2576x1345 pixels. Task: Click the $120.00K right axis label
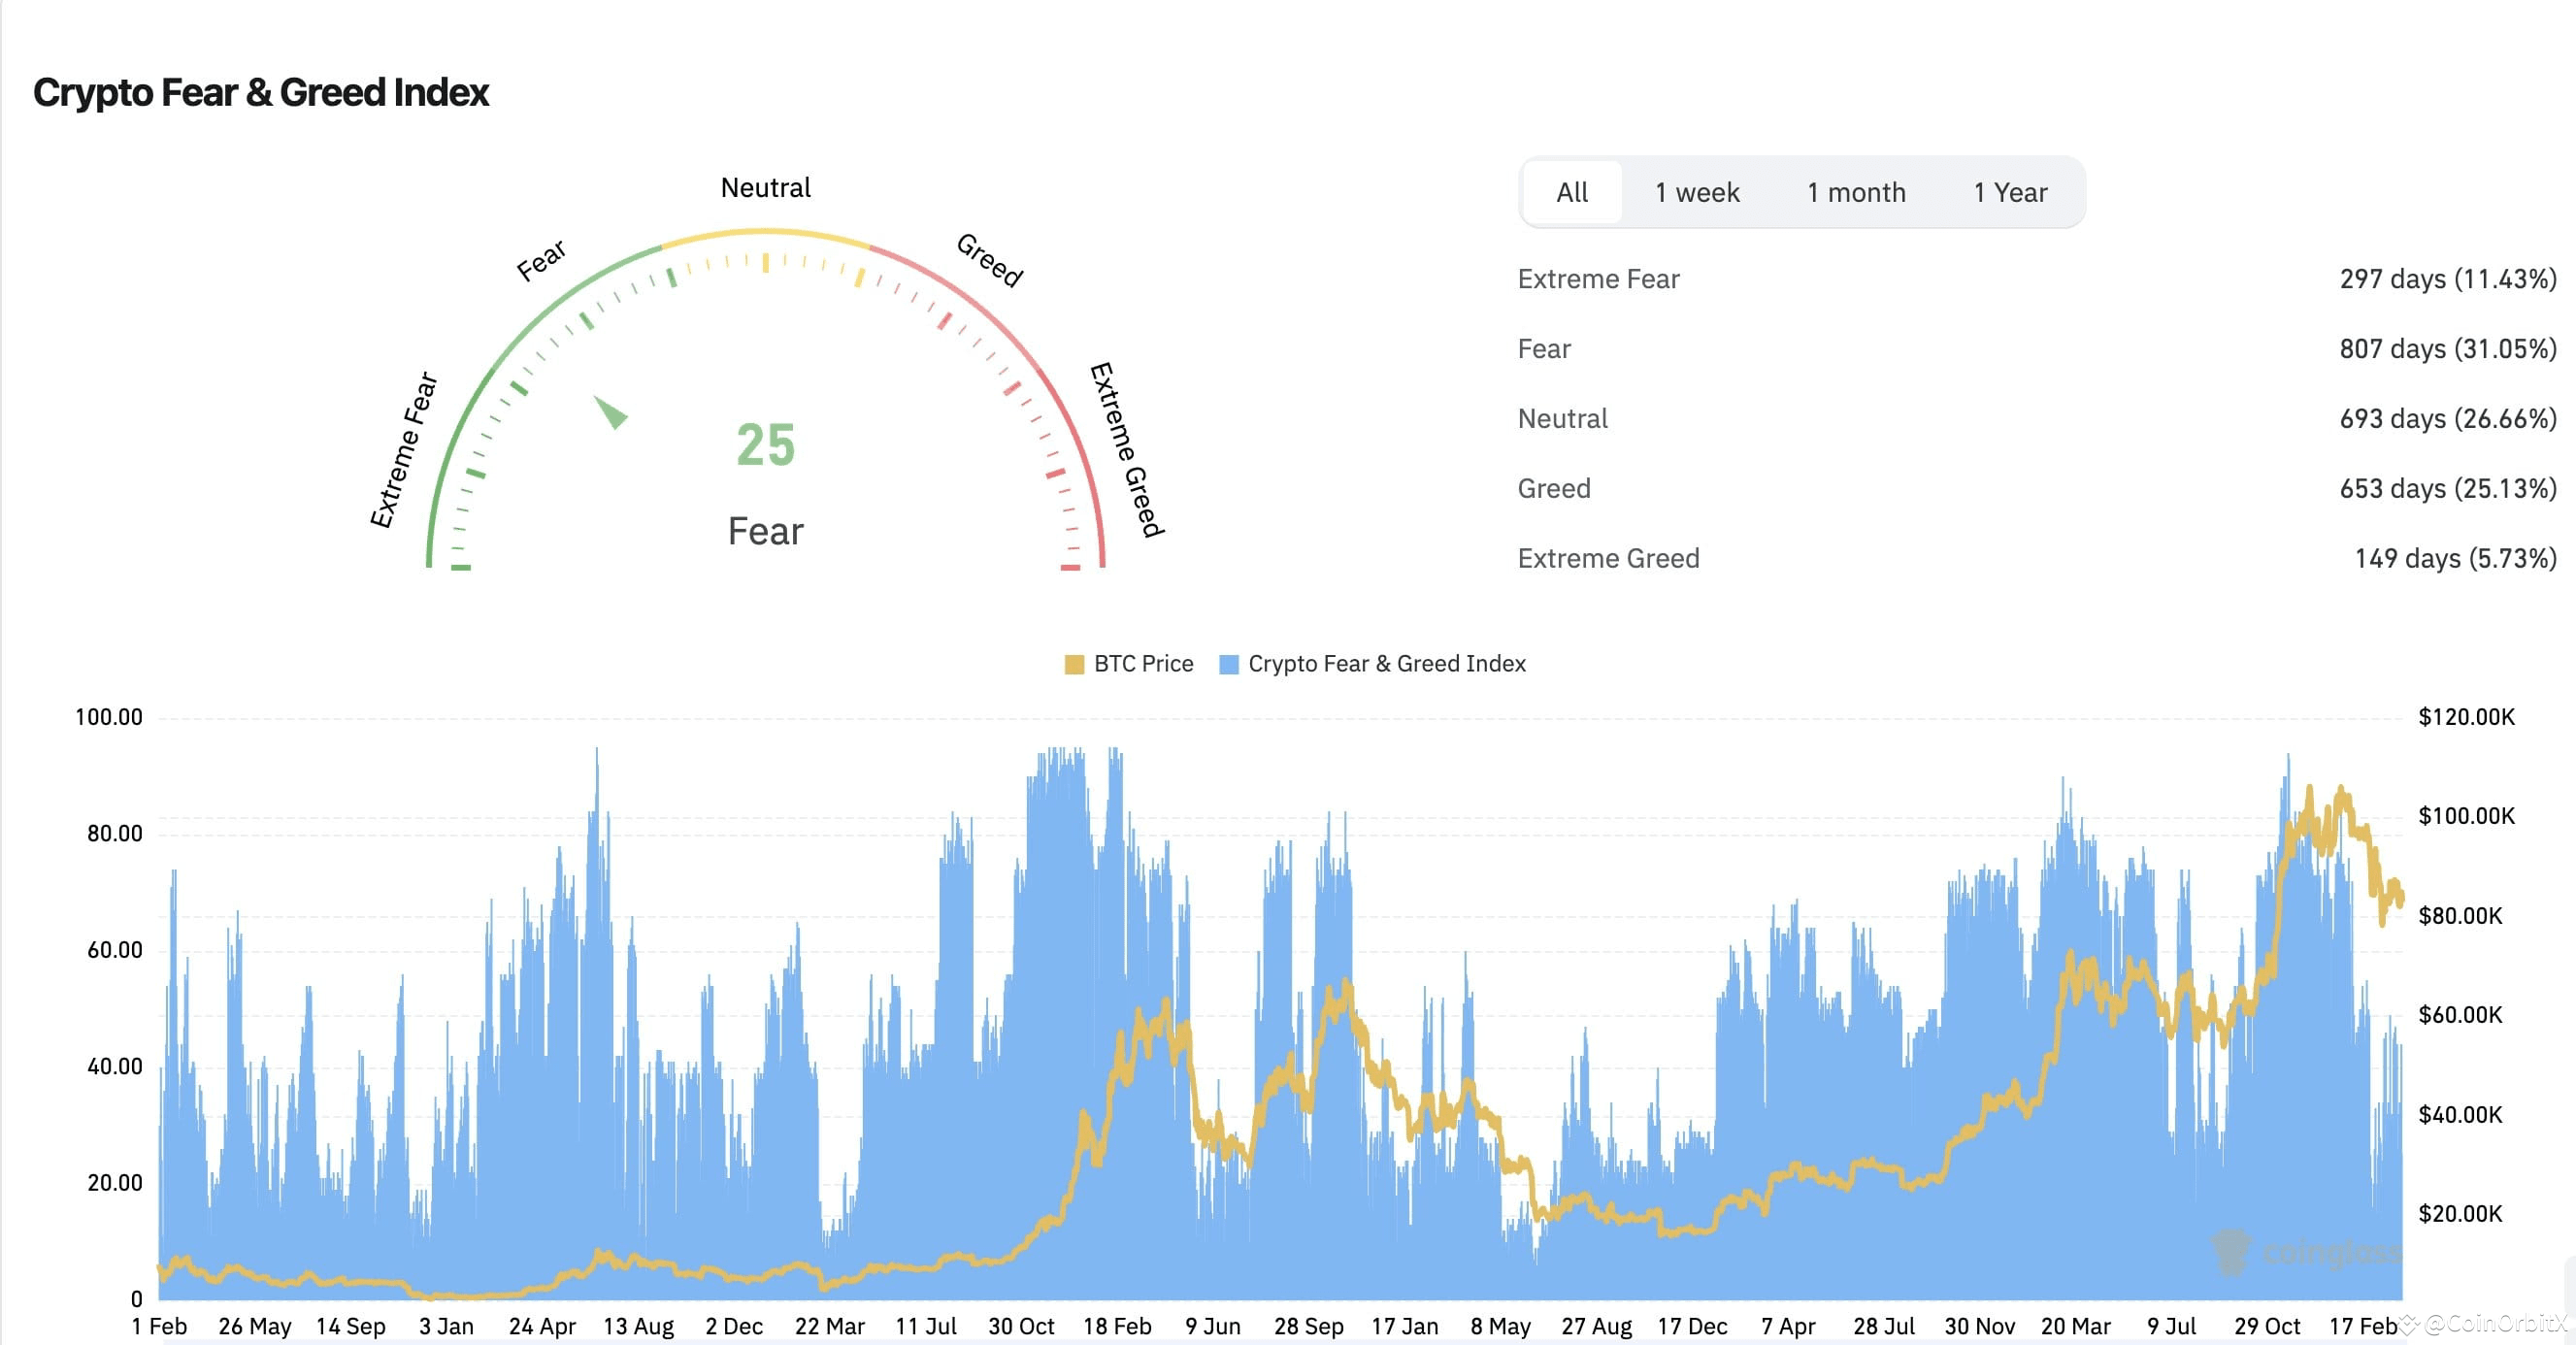(2466, 718)
